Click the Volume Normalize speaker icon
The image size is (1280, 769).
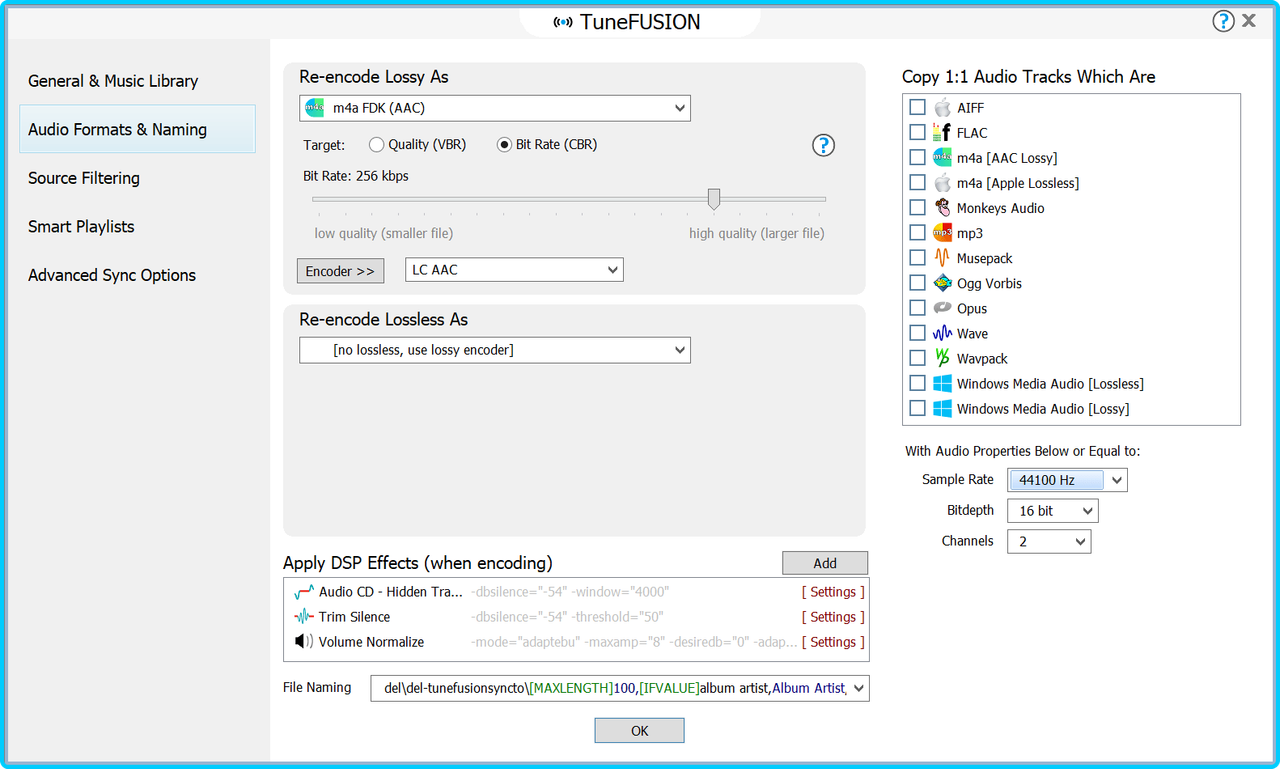coord(304,642)
